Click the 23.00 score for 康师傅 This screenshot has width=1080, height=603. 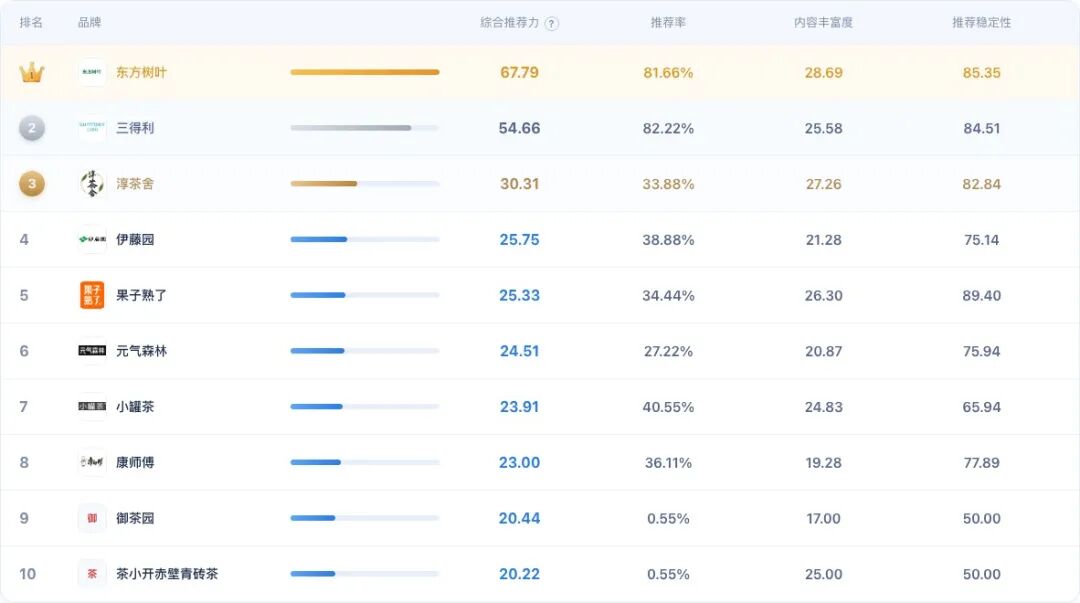tap(519, 462)
